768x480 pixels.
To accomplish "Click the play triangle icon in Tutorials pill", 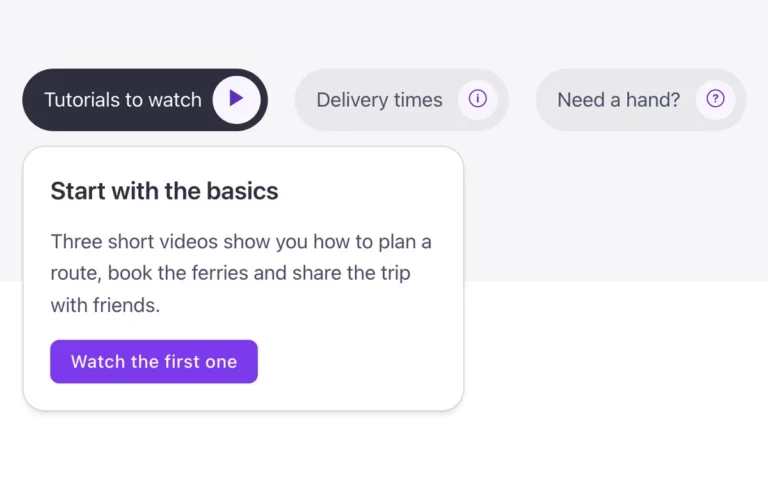I will coord(237,98).
